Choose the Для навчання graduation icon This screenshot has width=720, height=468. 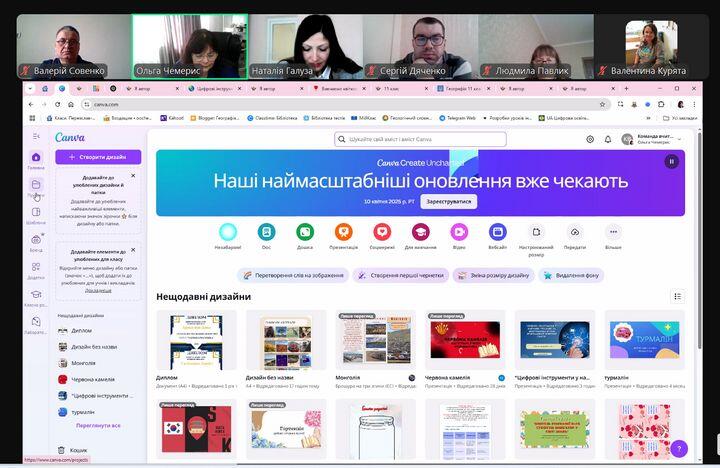421,232
